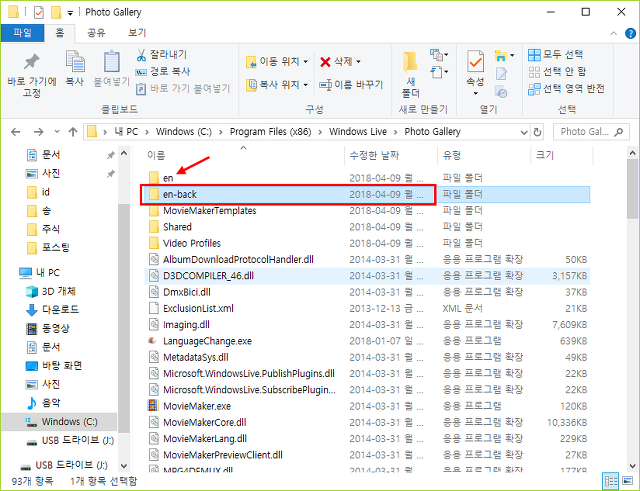
Task: Click the MovieMaker.exe file icon
Action: click(x=153, y=406)
